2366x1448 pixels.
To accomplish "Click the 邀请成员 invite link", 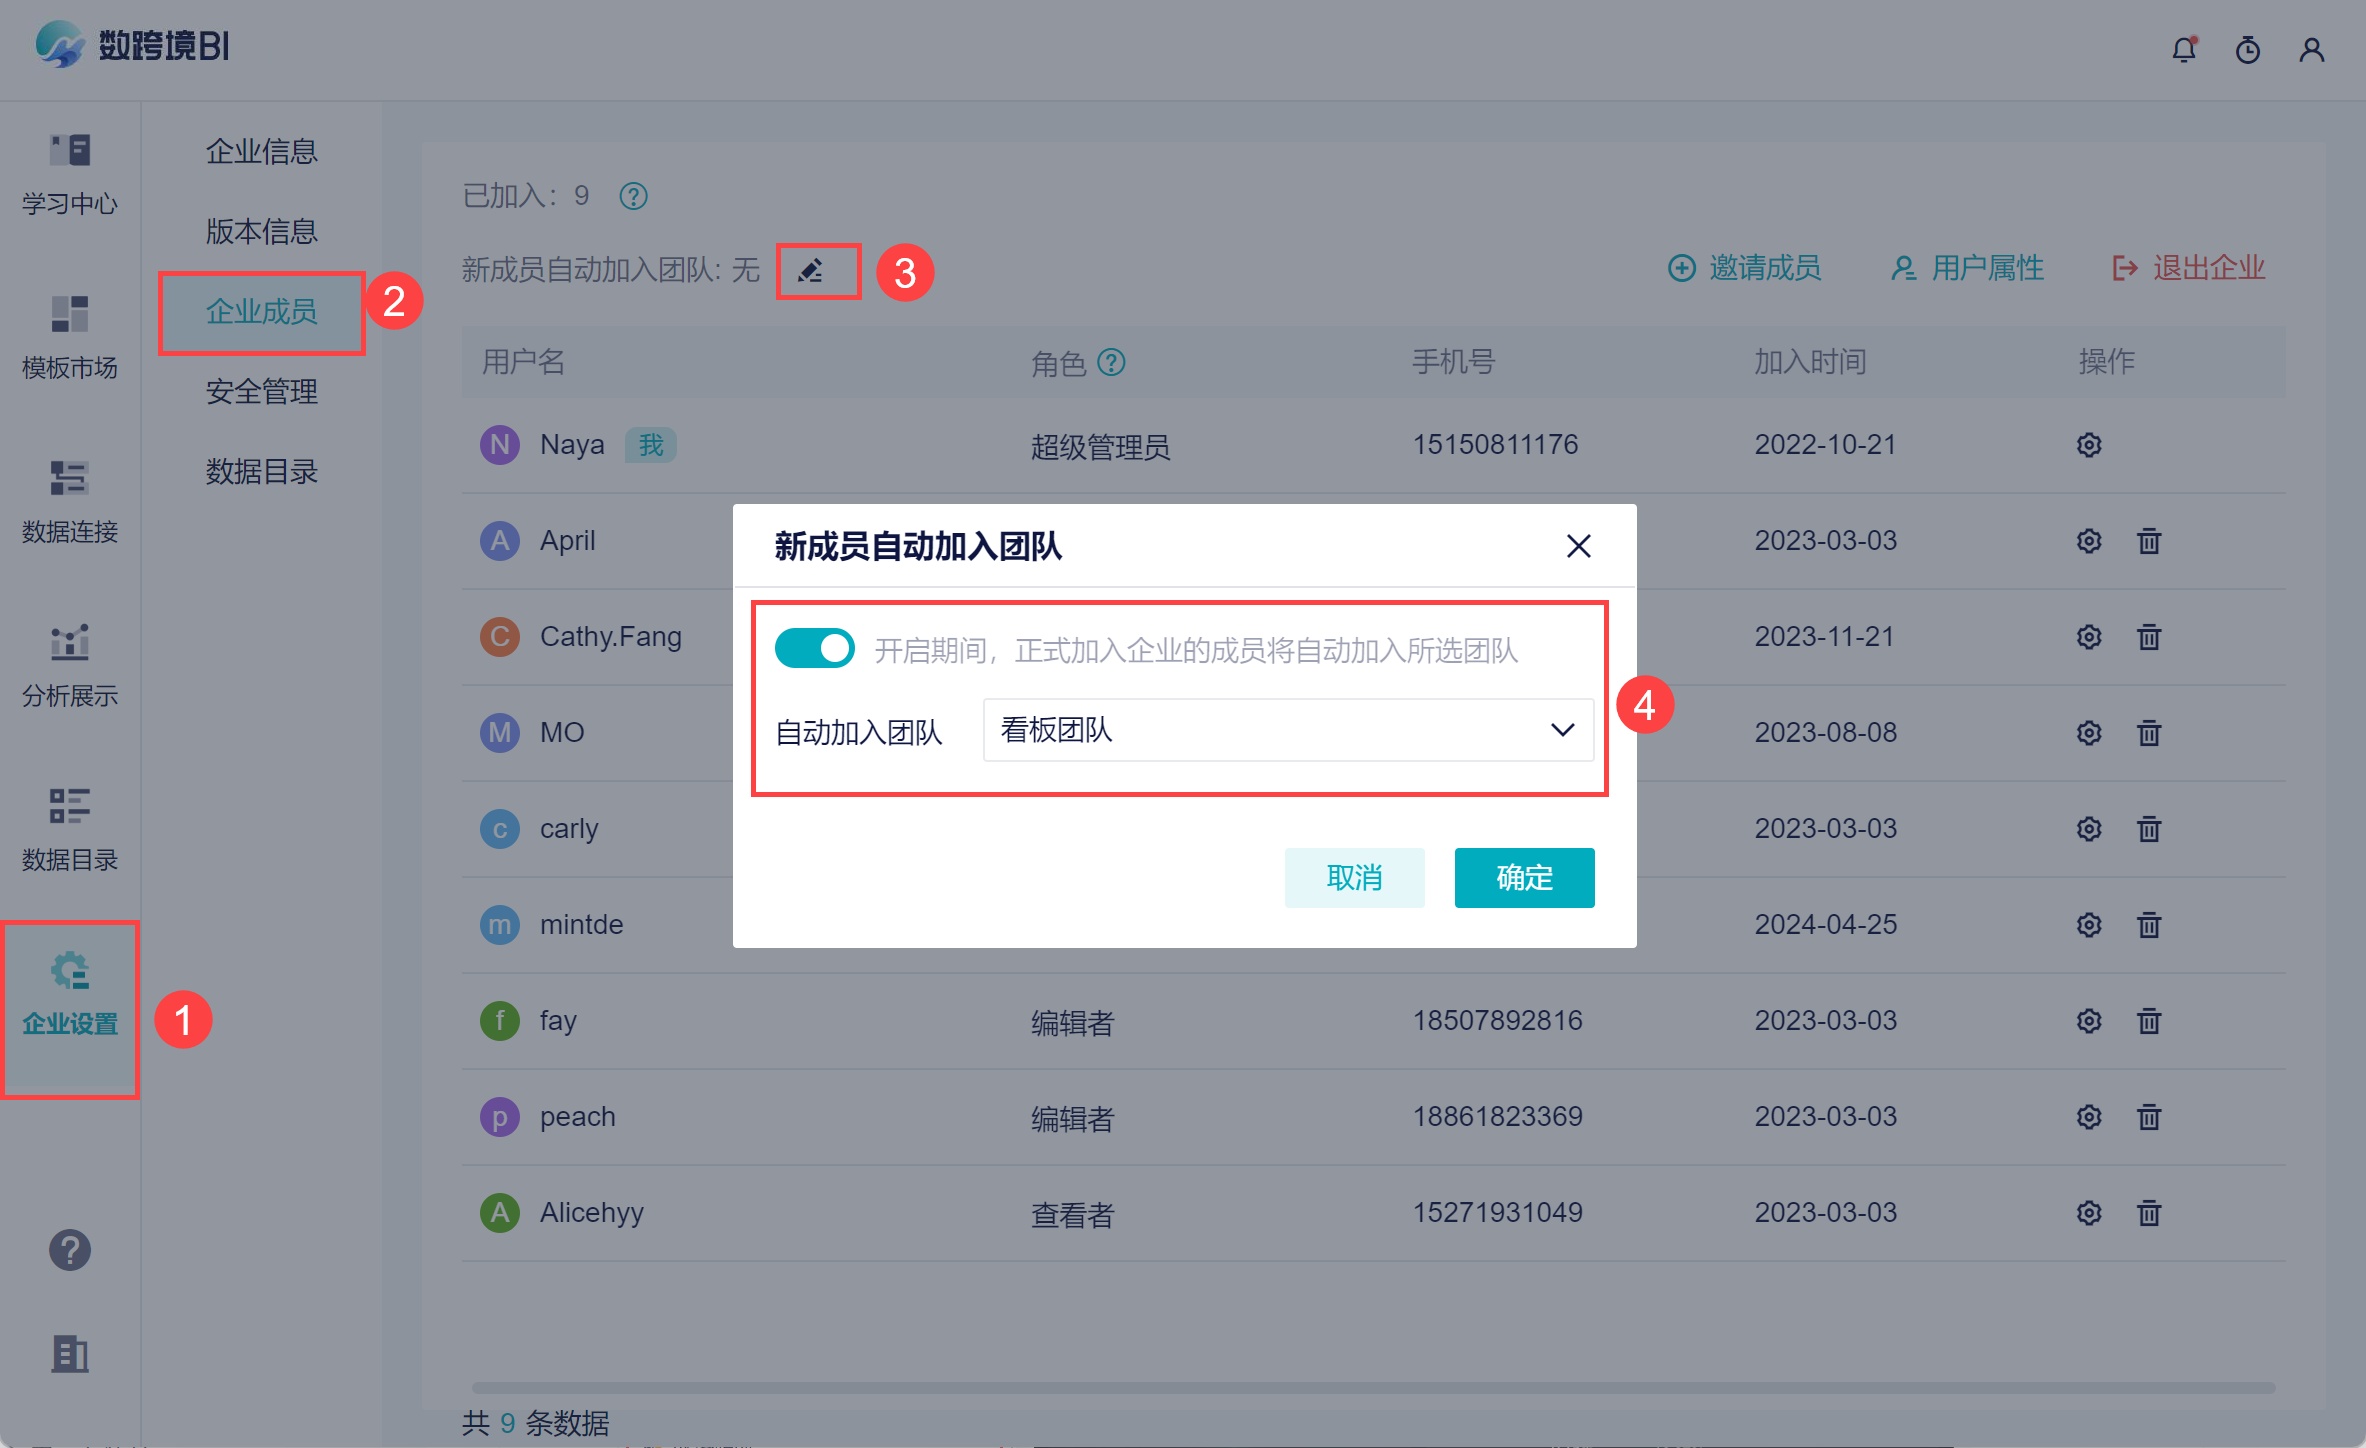I will coord(1745,268).
